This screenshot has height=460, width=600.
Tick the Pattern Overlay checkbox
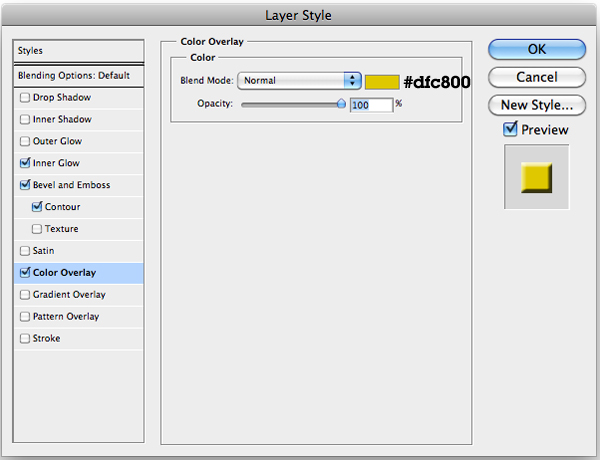(x=25, y=316)
